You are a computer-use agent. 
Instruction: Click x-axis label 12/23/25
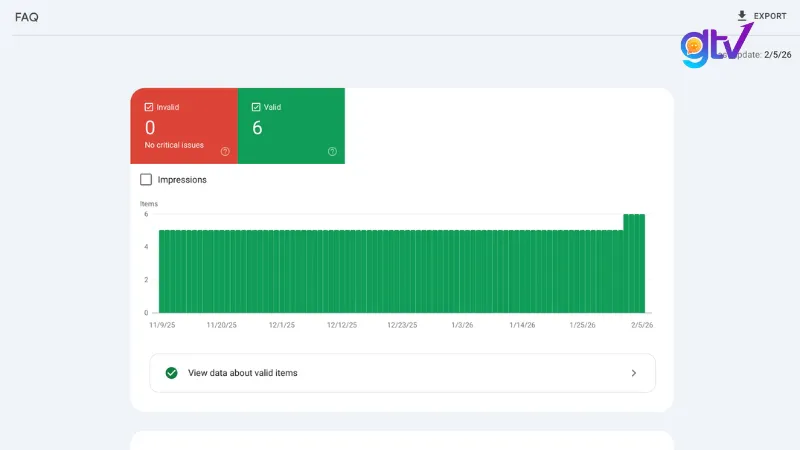(402, 325)
